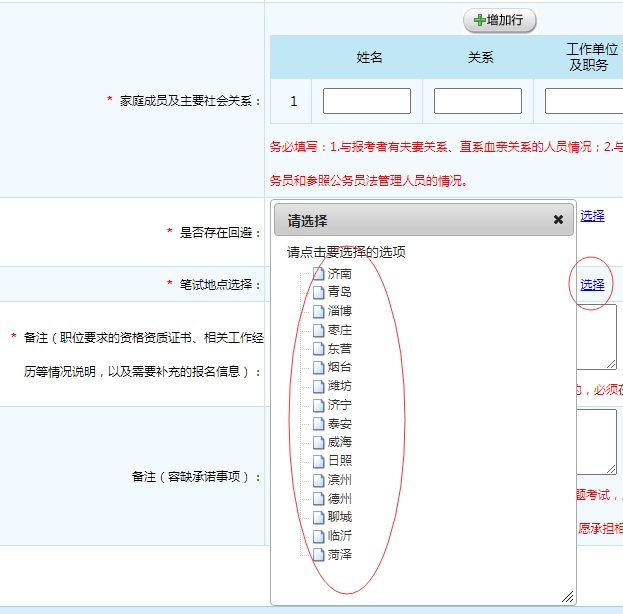Choose 聊城 from the city options

coord(339,517)
